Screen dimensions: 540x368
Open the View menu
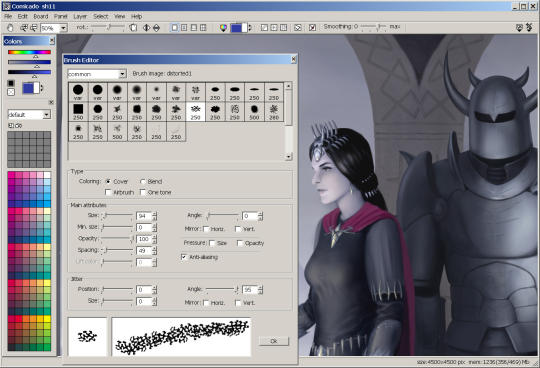point(120,16)
